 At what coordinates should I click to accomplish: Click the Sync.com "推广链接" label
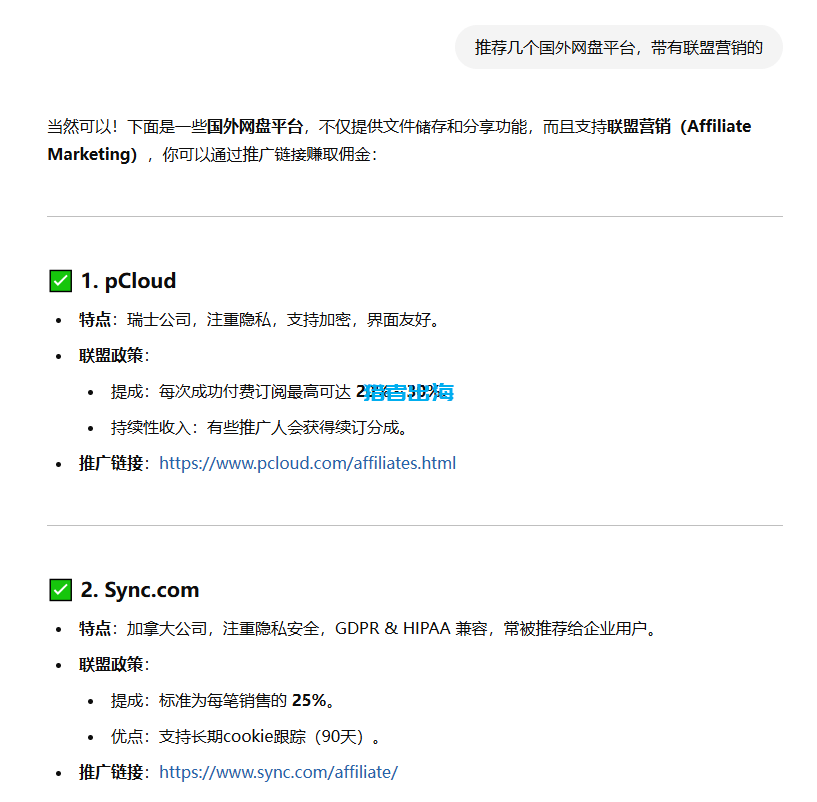pos(112,772)
